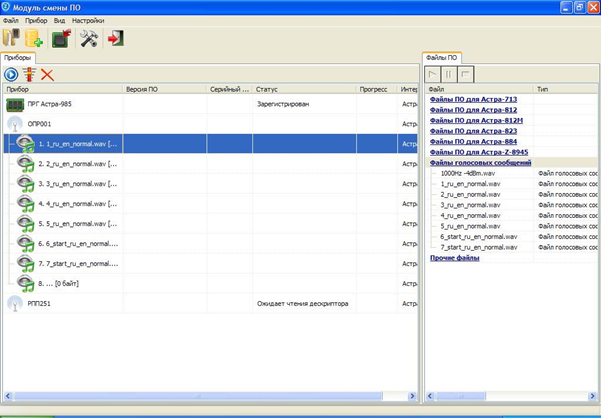Select the 6_start_ru_en_normal.wav file in right panel
The width and height of the screenshot is (601, 418).
(478, 236)
